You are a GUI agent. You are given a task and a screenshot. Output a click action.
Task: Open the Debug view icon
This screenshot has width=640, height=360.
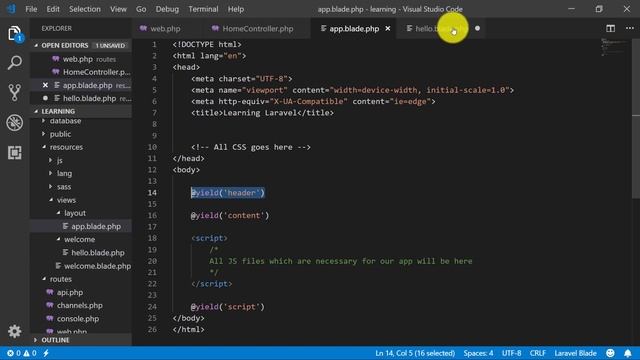[x=15, y=122]
